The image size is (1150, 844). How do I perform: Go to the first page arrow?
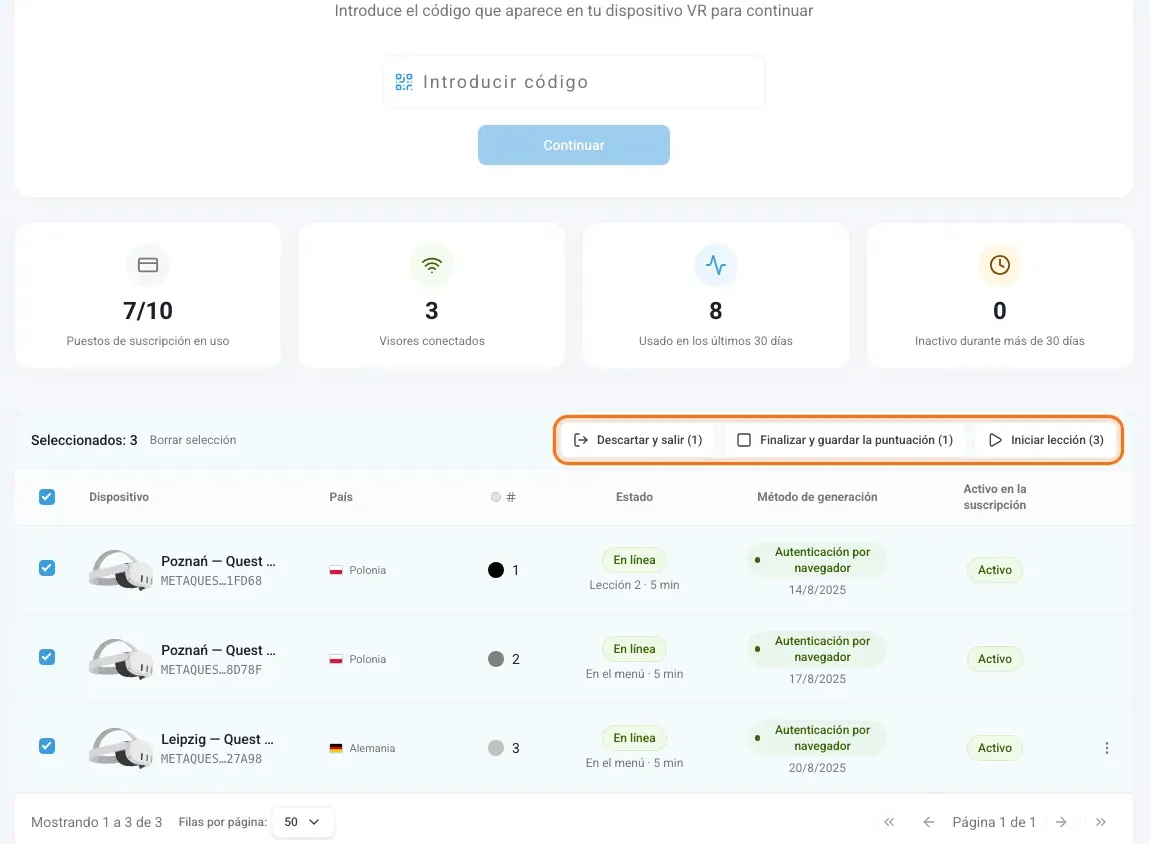[x=889, y=822]
